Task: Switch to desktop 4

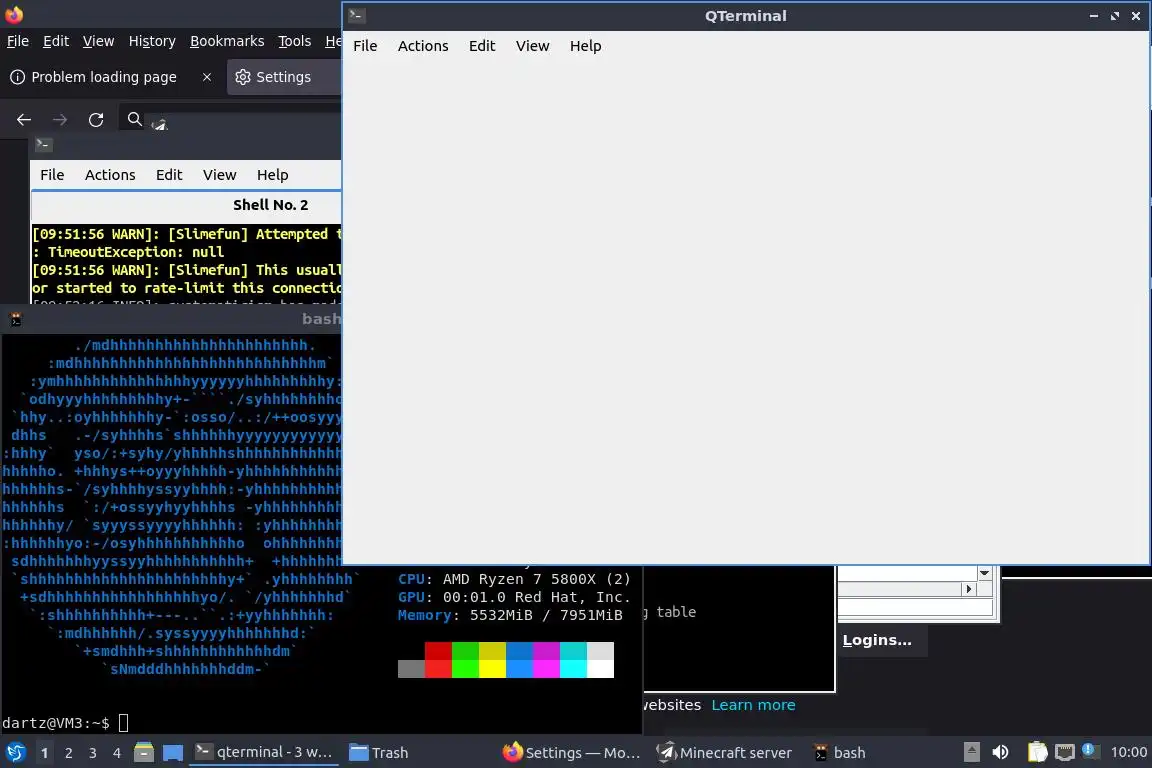Action: click(x=117, y=753)
